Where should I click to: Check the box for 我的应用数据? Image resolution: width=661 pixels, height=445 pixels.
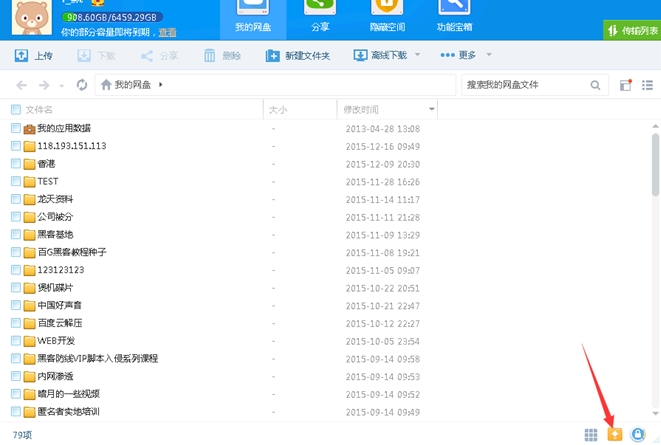coord(16,128)
